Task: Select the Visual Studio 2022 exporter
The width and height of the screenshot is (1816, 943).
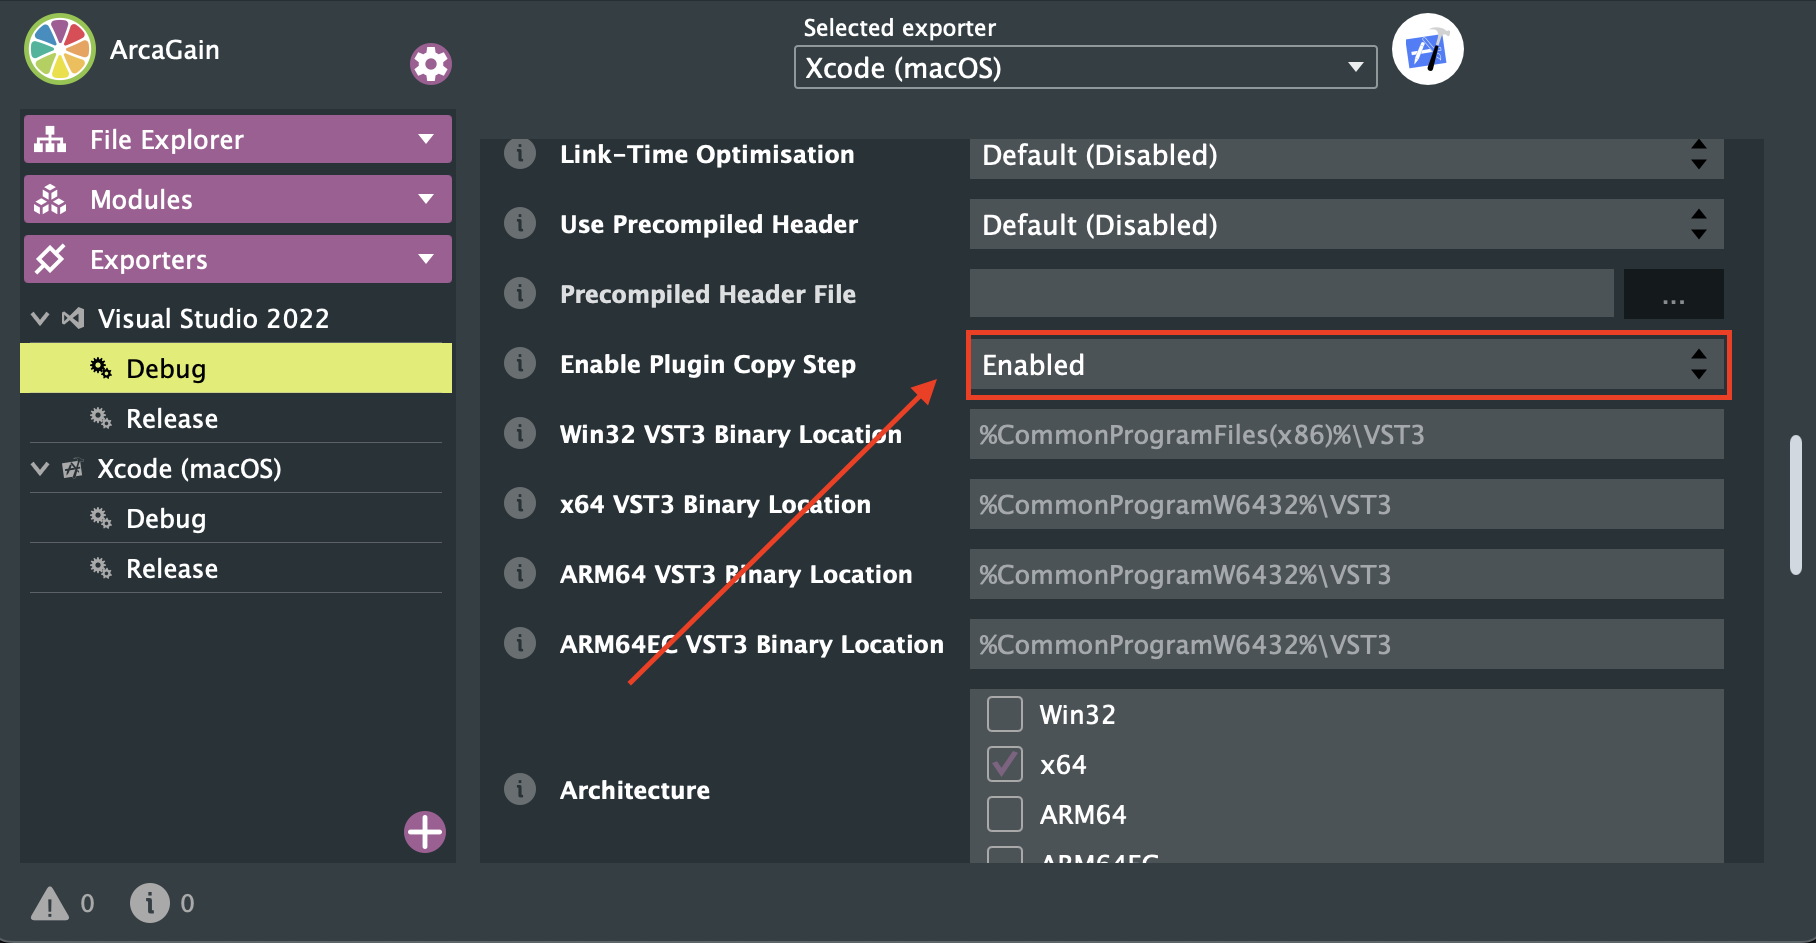Action: 236,318
